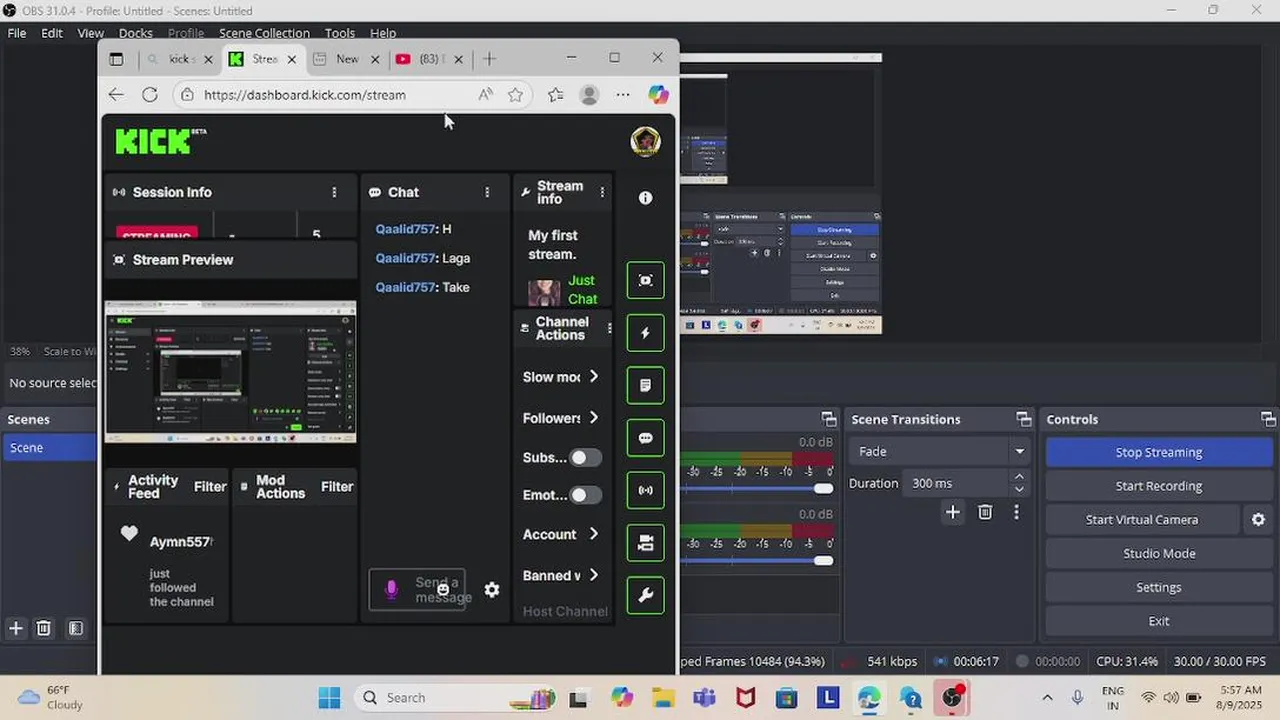Open Stream Info options menu
Image resolution: width=1280 pixels, height=720 pixels.
pos(602,192)
